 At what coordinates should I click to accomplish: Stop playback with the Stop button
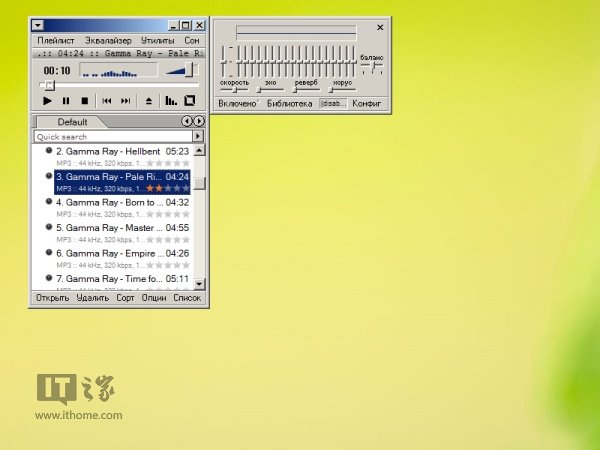84,101
